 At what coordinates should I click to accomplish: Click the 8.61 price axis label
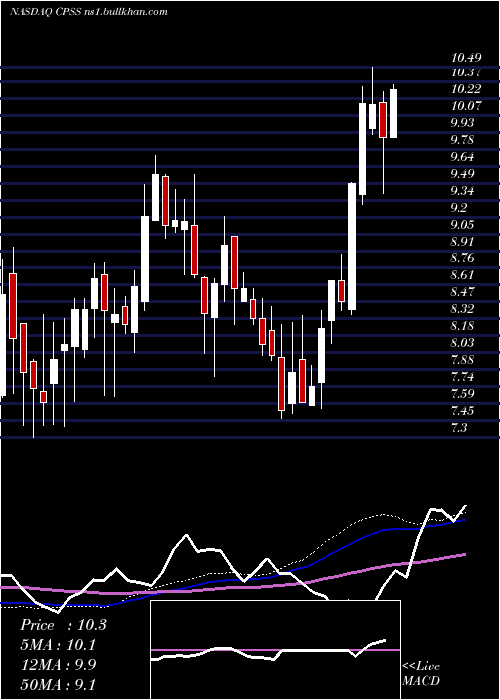click(464, 275)
